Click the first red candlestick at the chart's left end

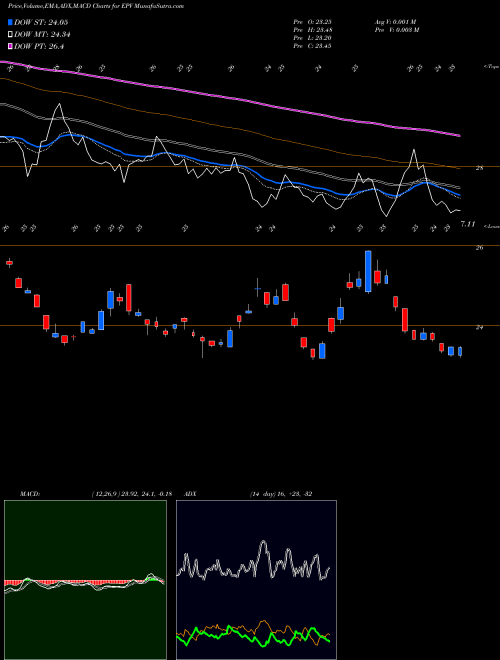coord(9,263)
